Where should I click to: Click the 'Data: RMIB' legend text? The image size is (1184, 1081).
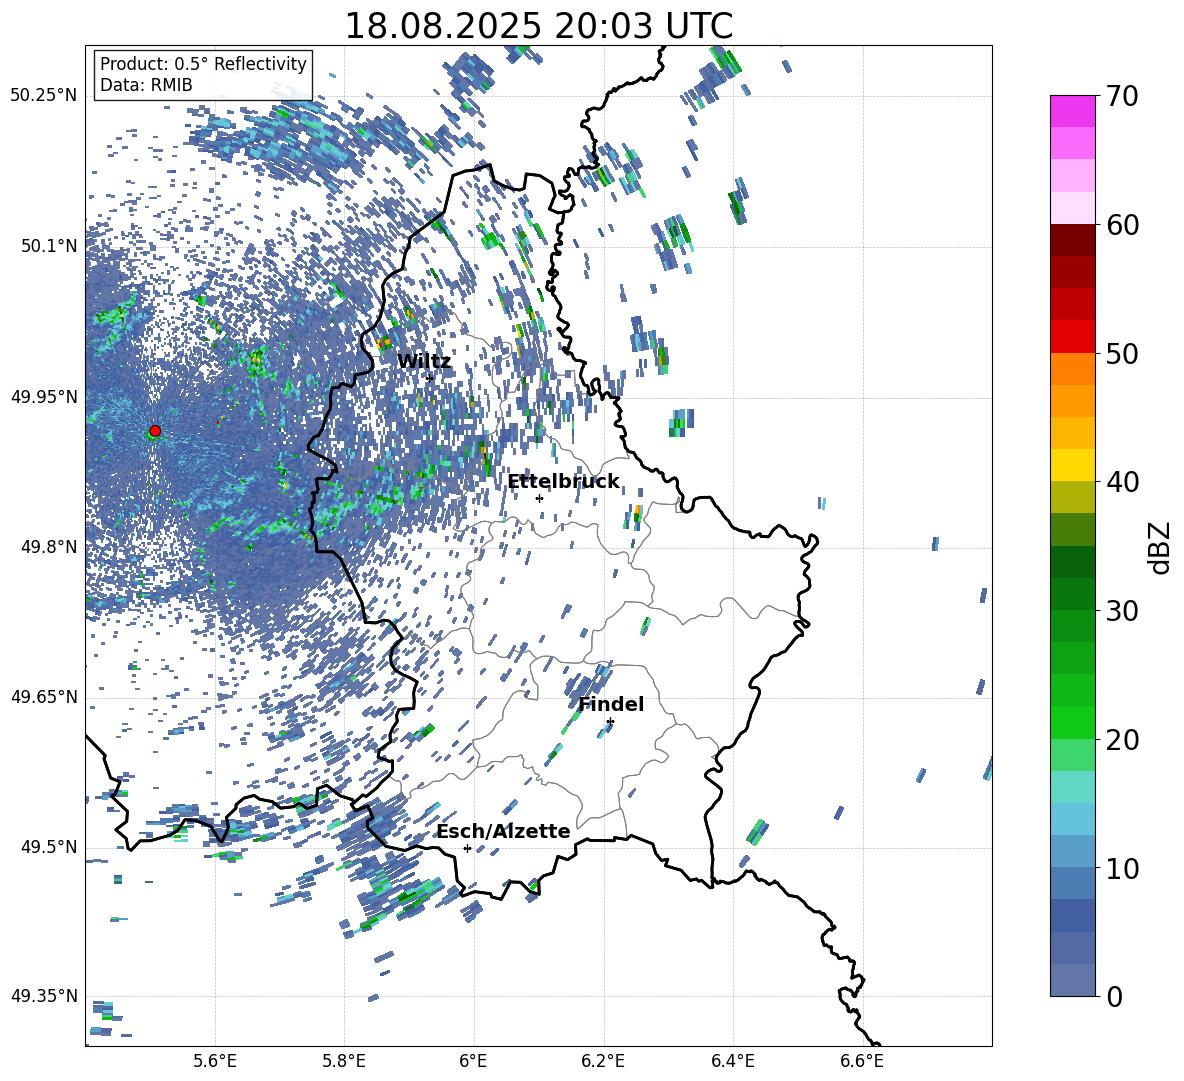click(x=146, y=85)
